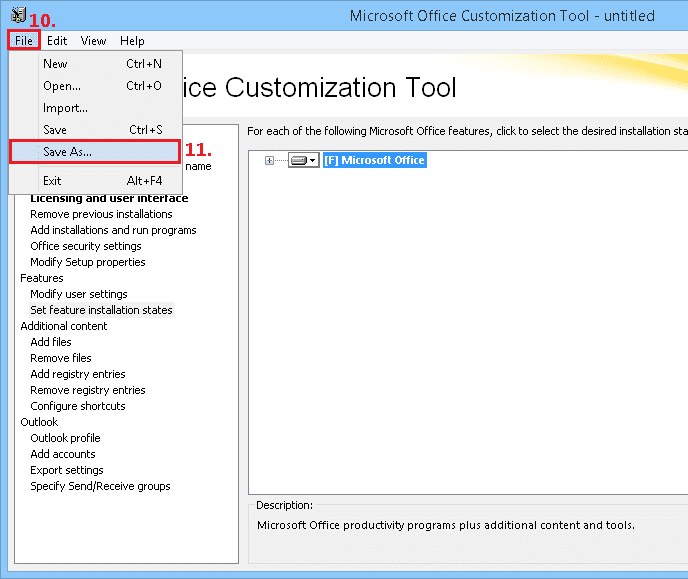Screen dimensions: 688x579
Task: Open the Export settings section
Action: click(67, 470)
